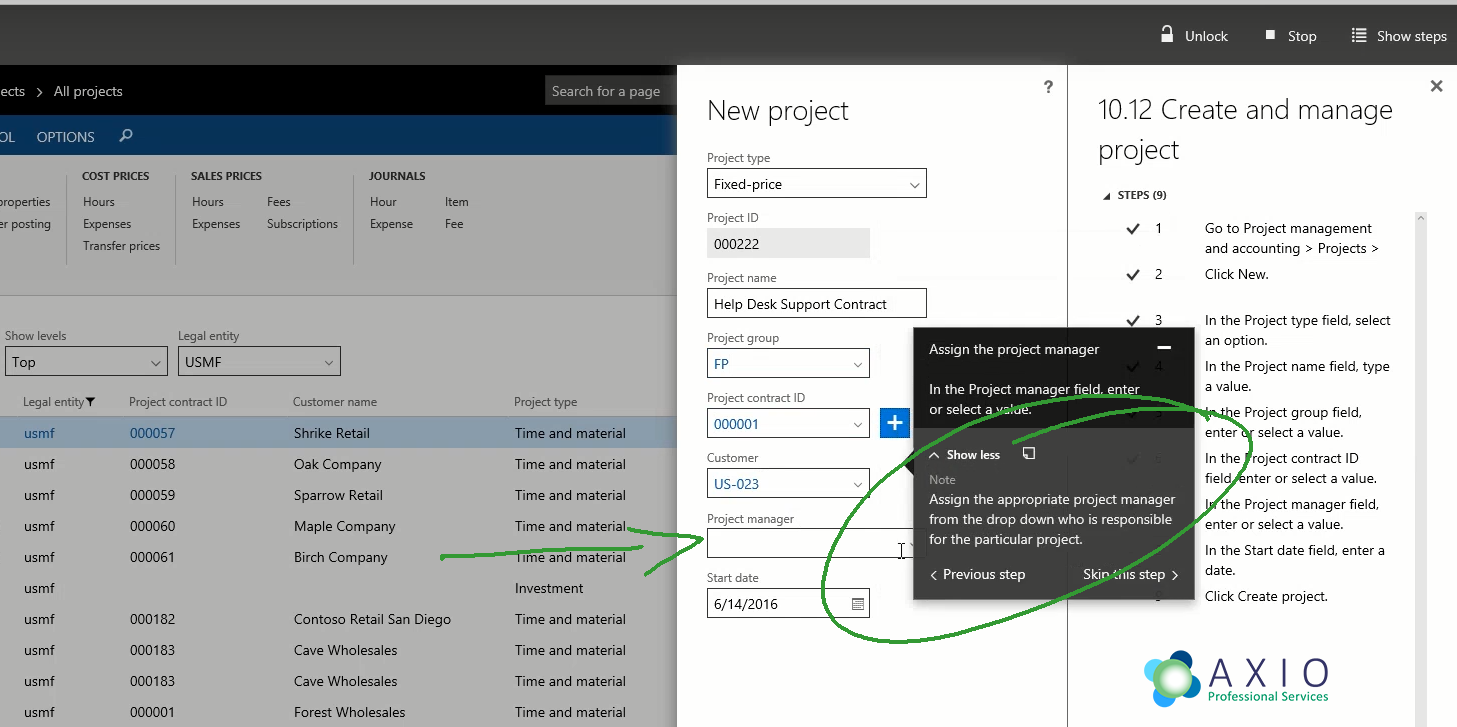Viewport: 1457px width, 727px height.
Task: Click step 1 Go to Project management
Action: click(x=1291, y=238)
